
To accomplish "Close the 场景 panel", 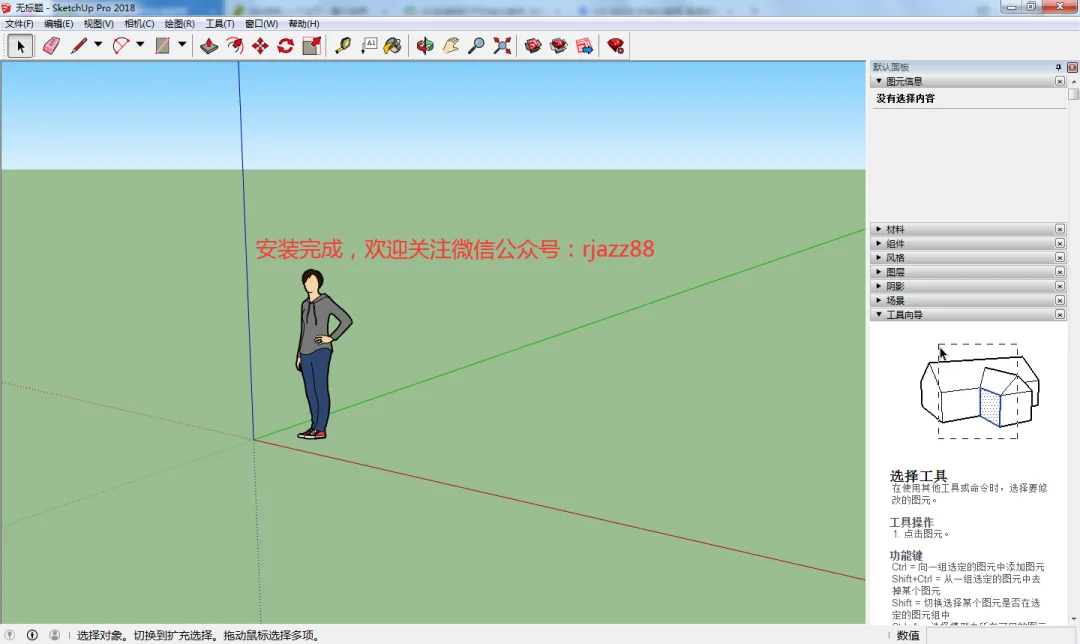I will (x=1060, y=300).
